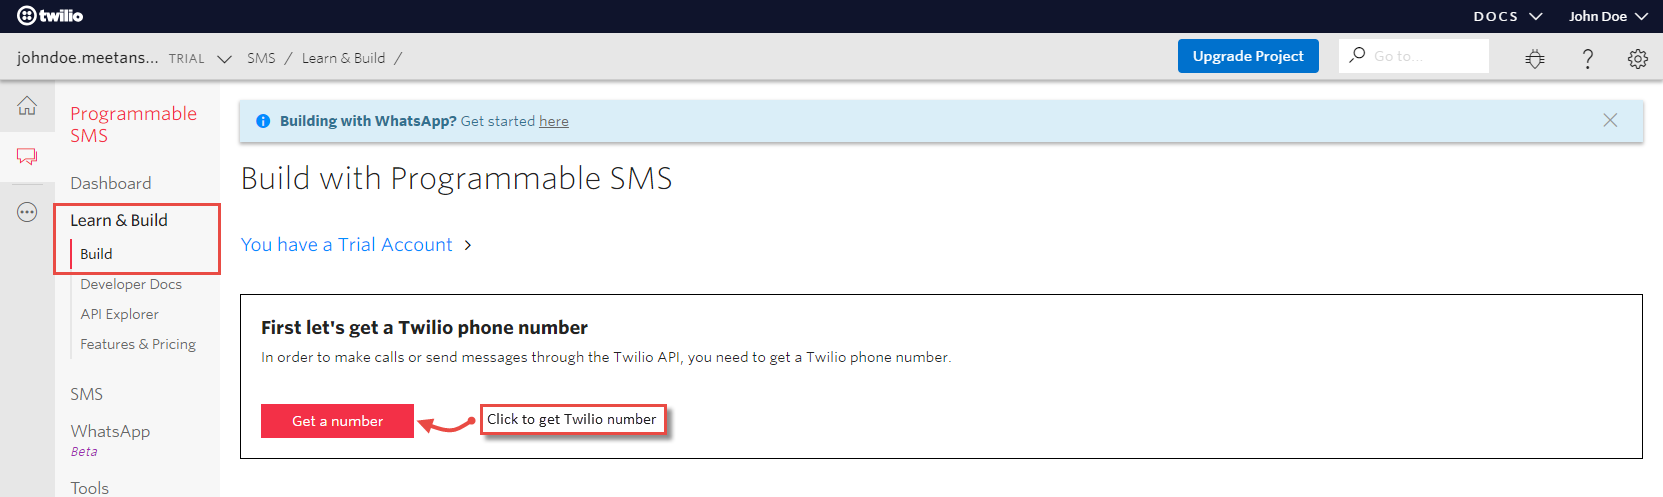Open all products ellipsis icon
The height and width of the screenshot is (497, 1663).
point(27,212)
